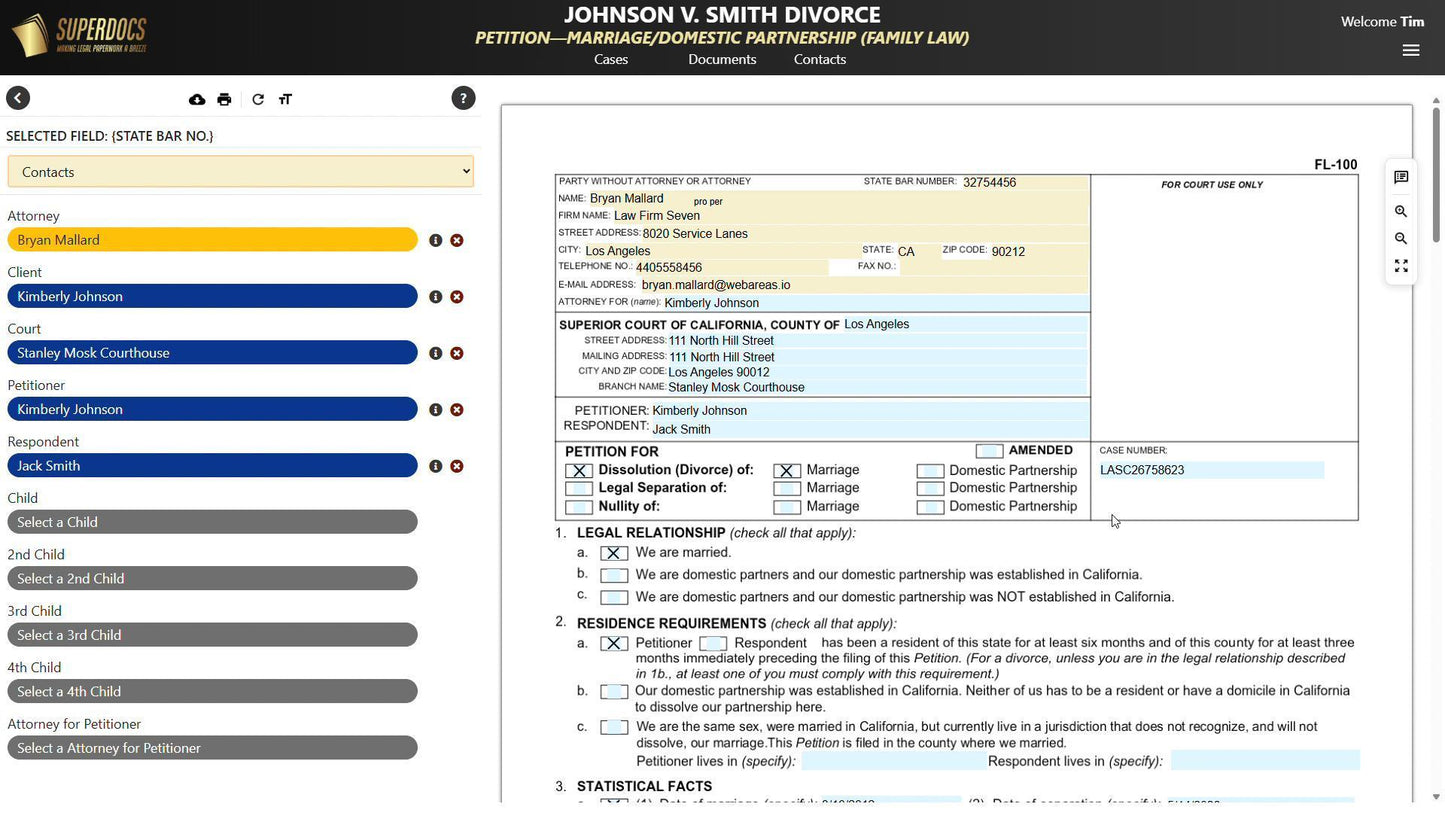Click the County of Los Angeles field
The width and height of the screenshot is (1445, 813).
965,324
